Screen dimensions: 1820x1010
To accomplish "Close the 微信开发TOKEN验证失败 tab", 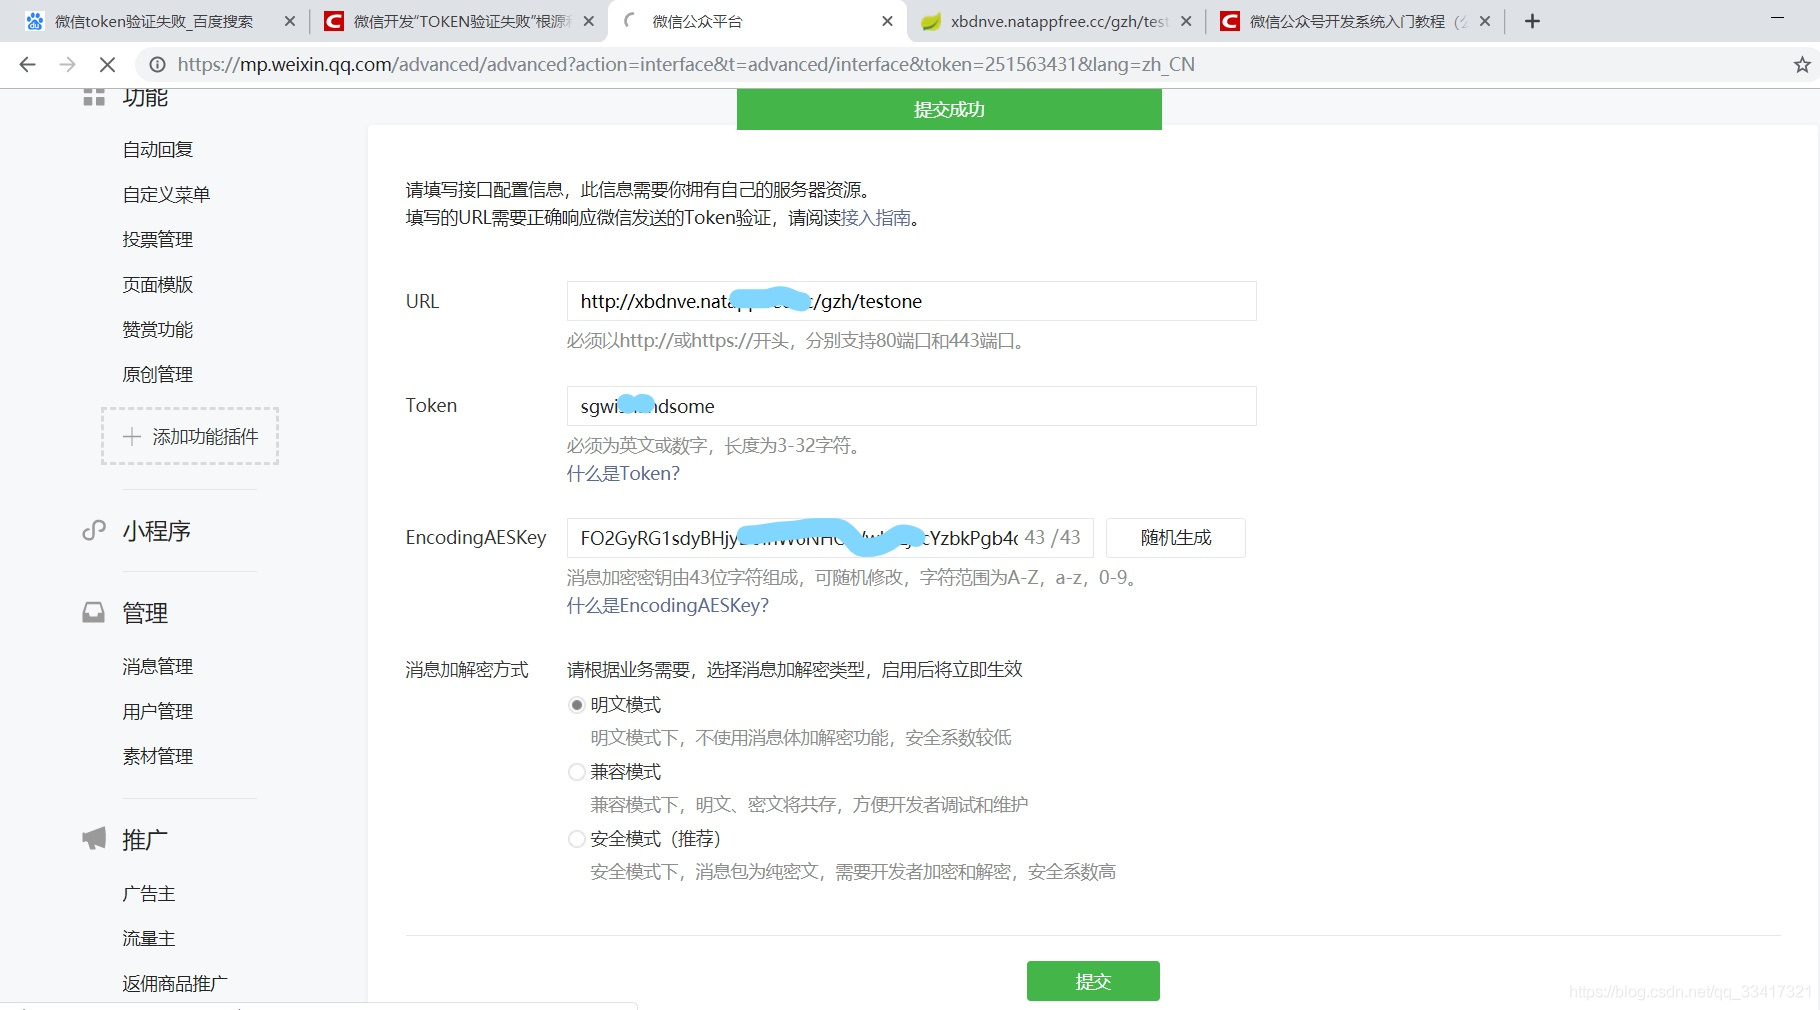I will (589, 21).
